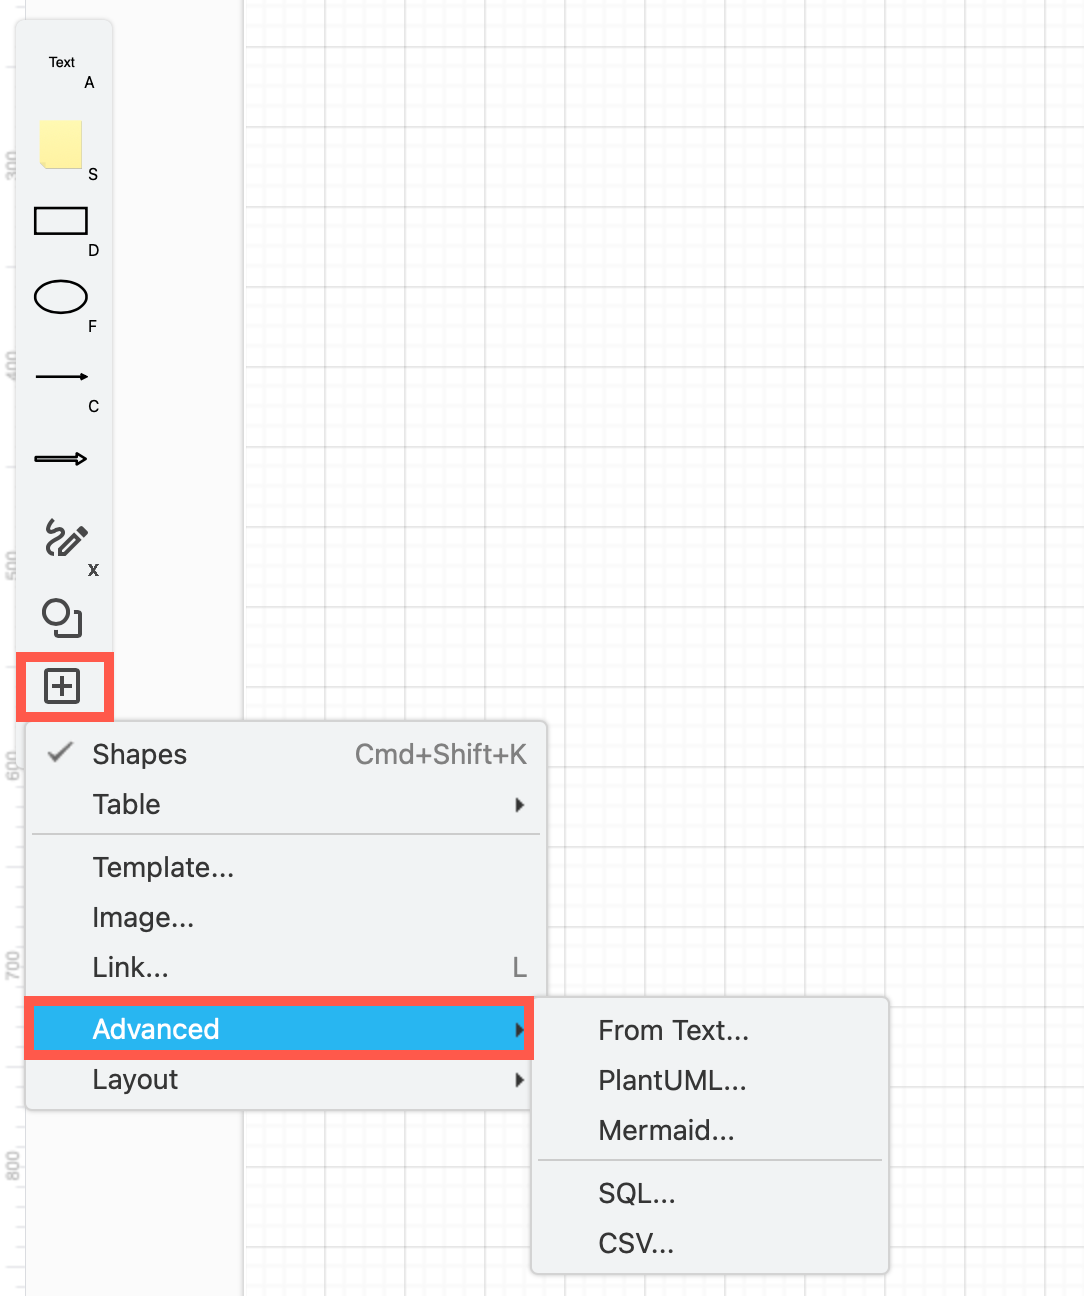Choose Mermaid... from the Advanced submenu

(x=666, y=1130)
